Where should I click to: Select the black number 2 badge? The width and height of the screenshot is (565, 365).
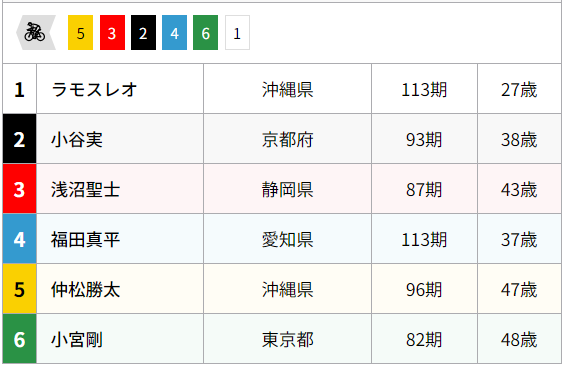tap(143, 32)
